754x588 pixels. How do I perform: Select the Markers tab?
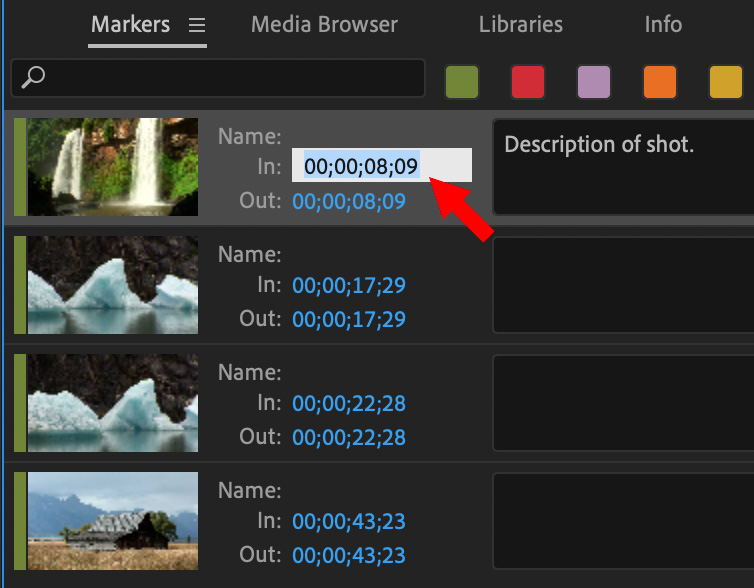tap(130, 25)
